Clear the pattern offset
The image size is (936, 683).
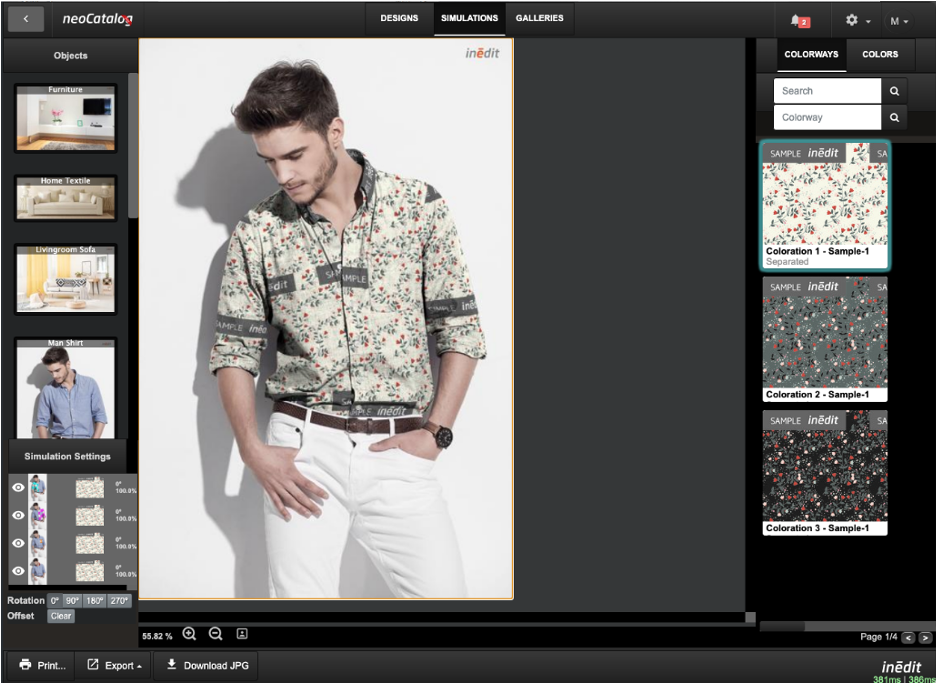pos(61,616)
